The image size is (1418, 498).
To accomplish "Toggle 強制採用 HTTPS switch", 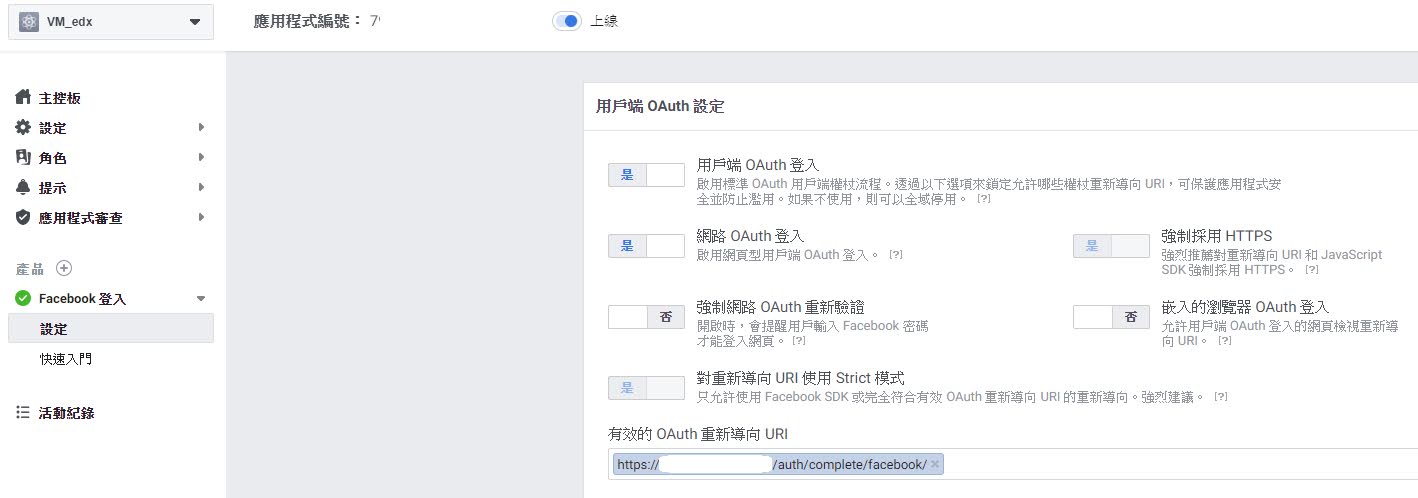I will [1111, 246].
